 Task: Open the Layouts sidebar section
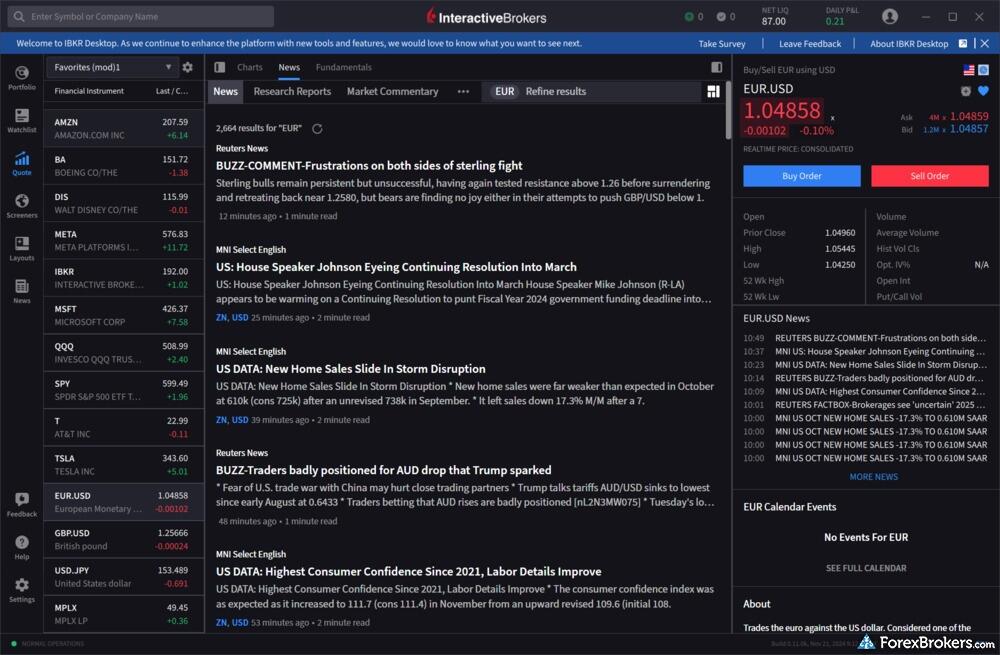coord(21,248)
